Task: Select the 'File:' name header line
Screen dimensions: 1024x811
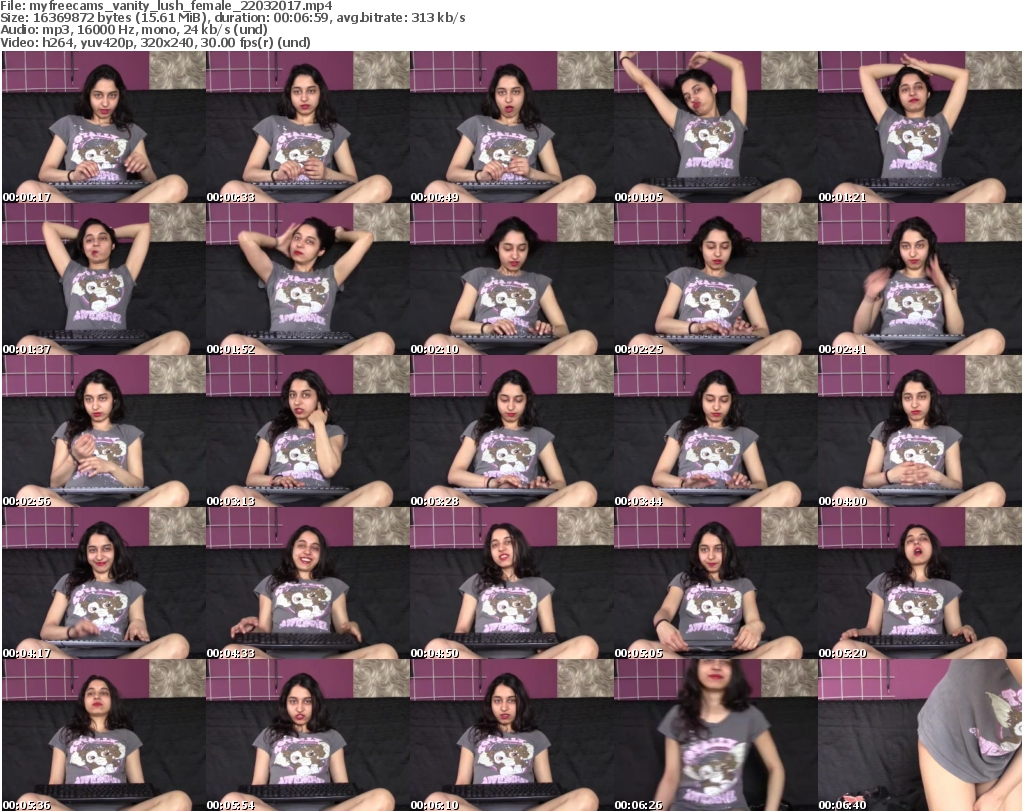Action: coord(166,6)
